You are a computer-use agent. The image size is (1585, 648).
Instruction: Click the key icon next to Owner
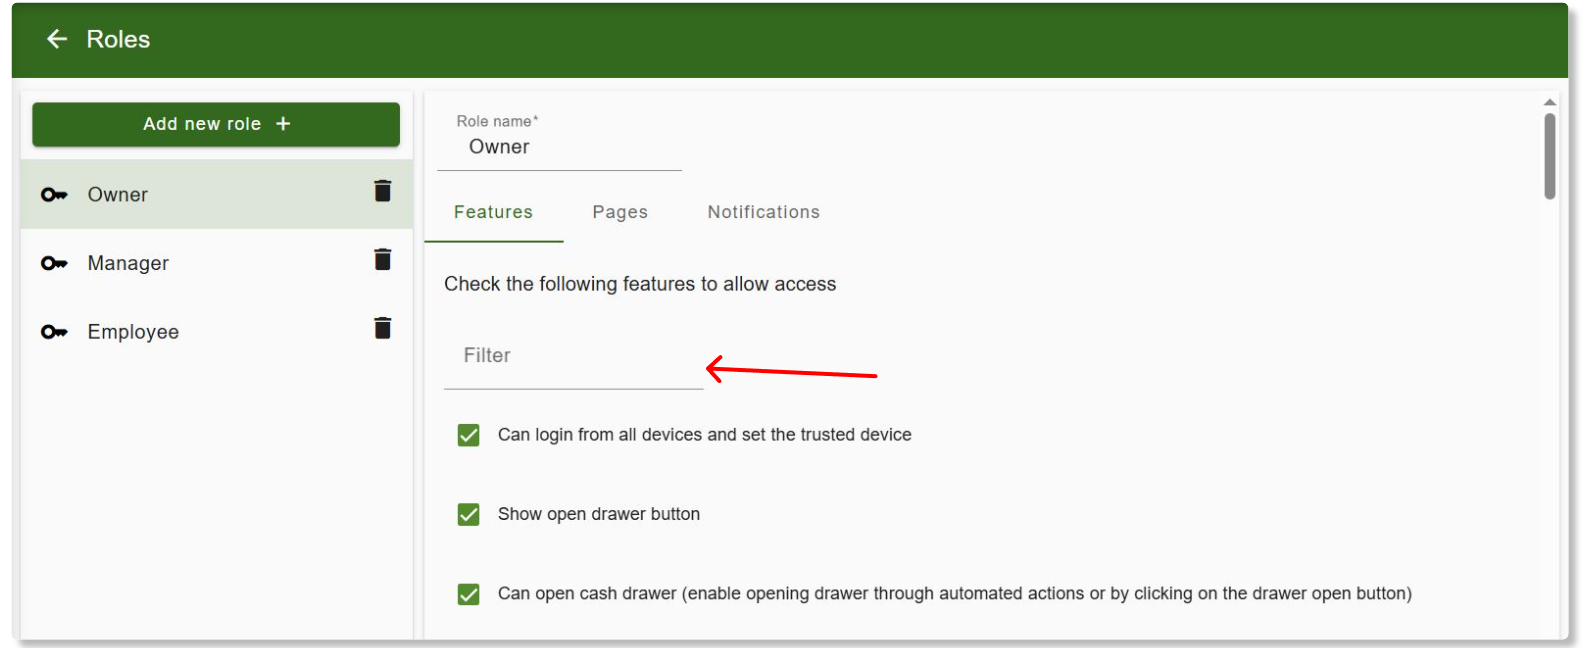point(54,195)
